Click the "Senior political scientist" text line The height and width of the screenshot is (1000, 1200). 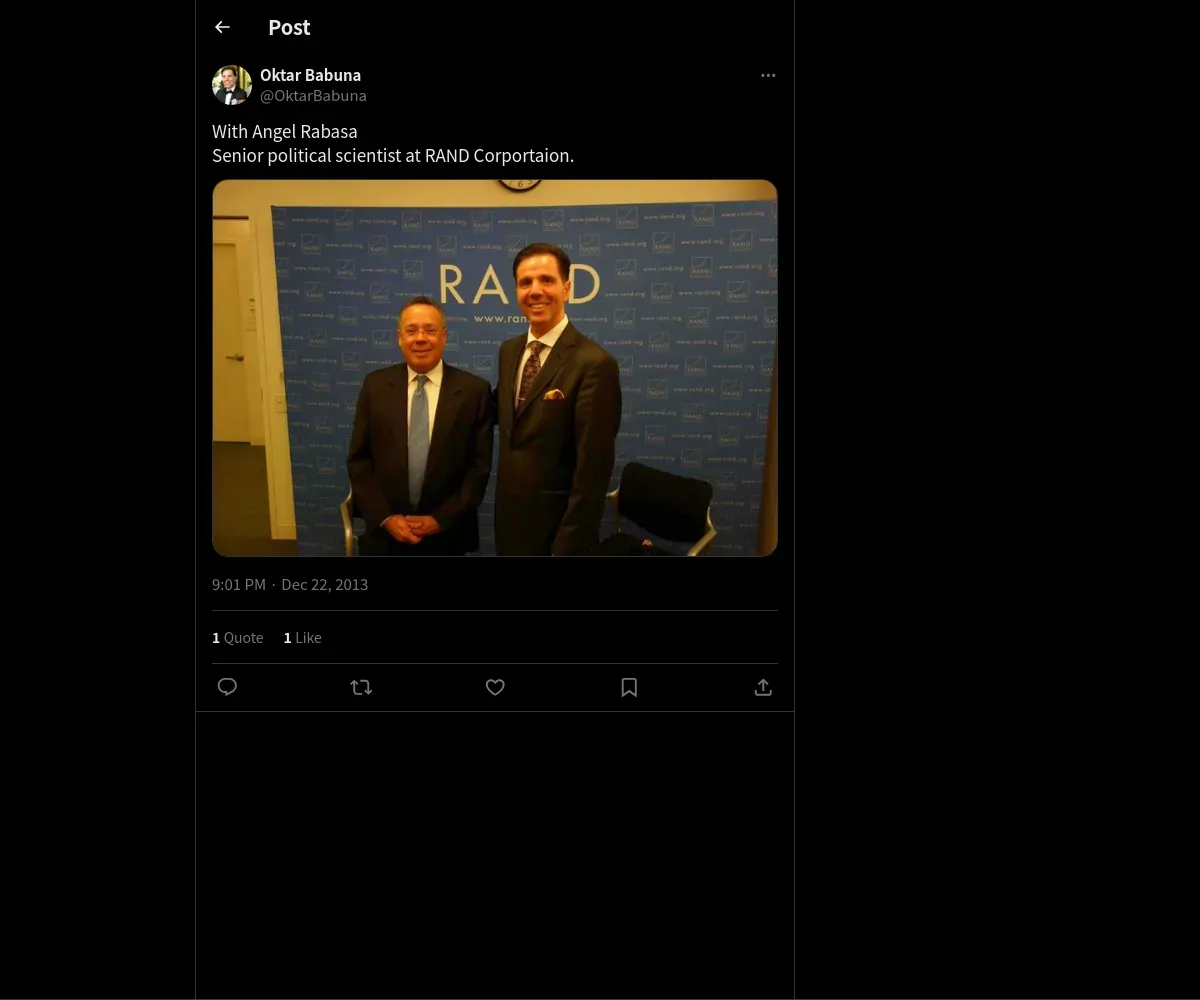[393, 156]
